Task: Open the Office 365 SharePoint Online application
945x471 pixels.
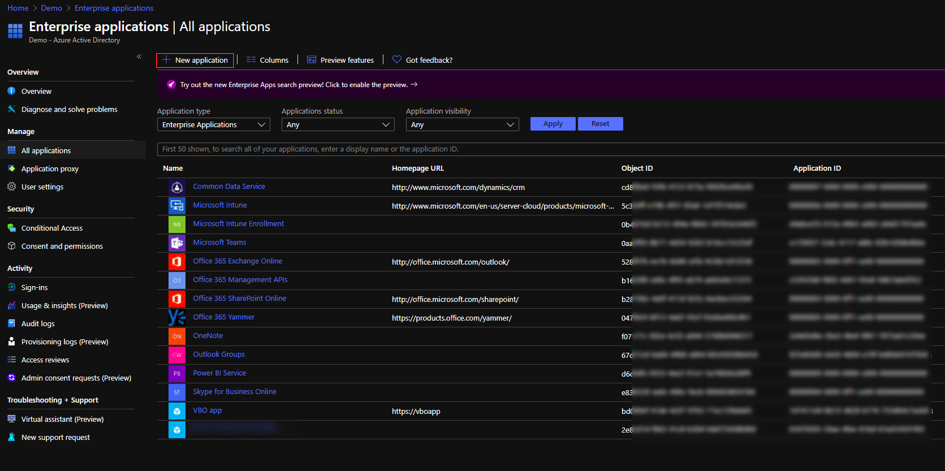Action: click(239, 298)
